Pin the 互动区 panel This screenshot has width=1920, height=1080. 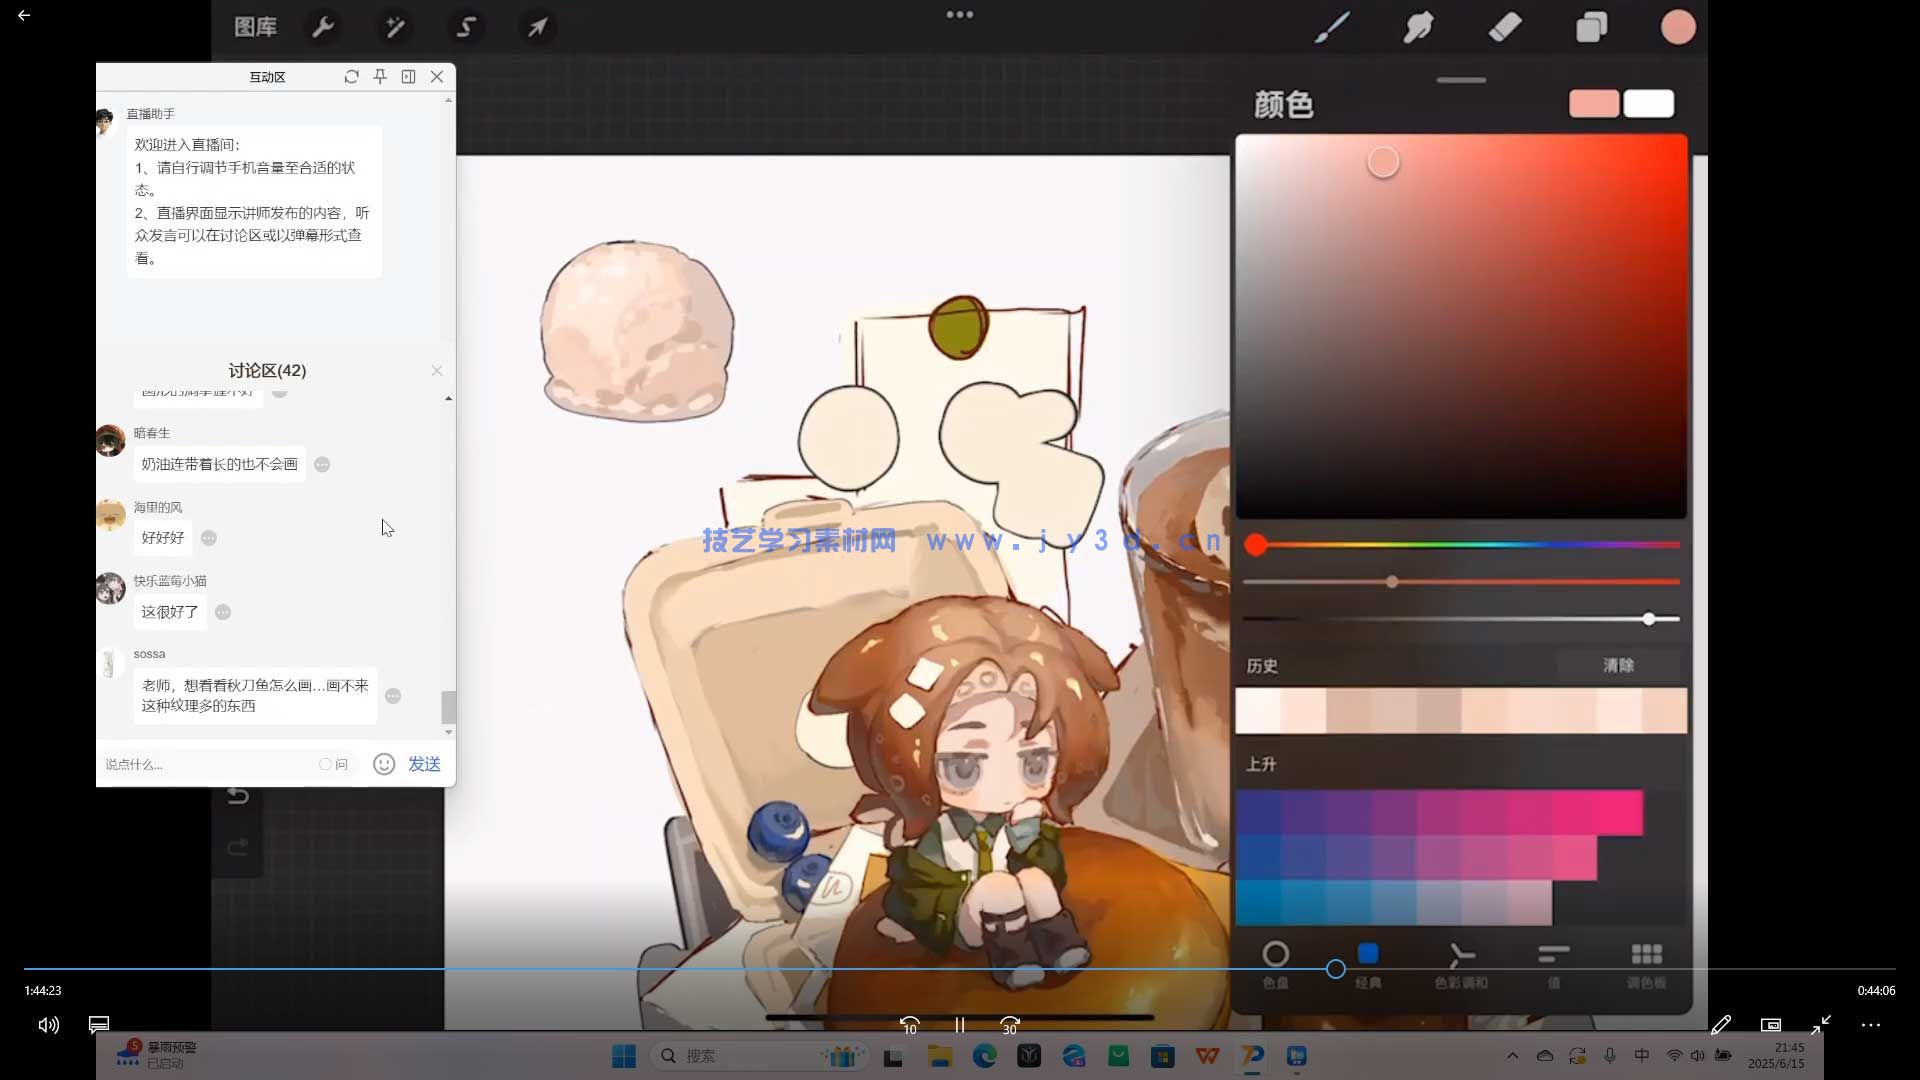tap(380, 77)
